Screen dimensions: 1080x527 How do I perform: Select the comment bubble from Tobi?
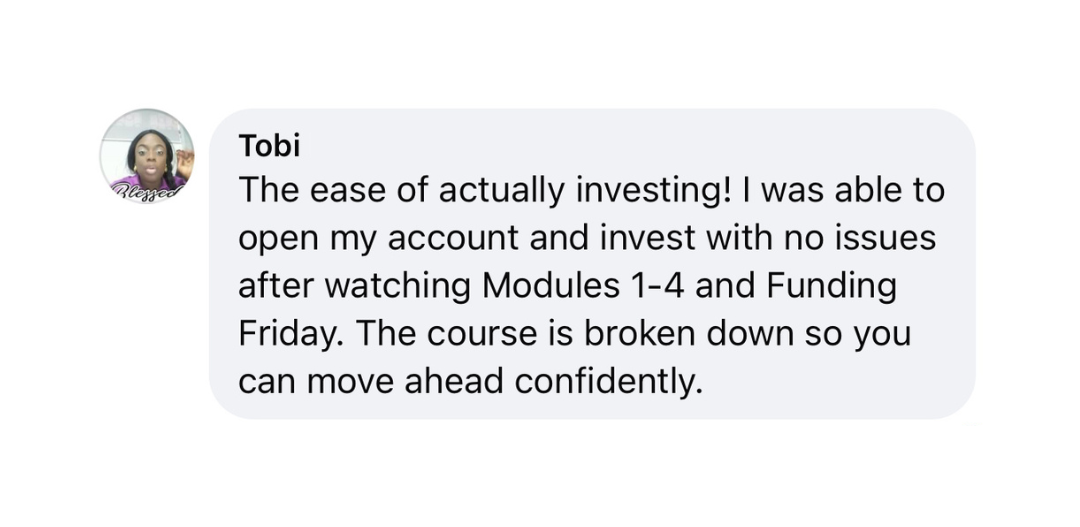pos(592,263)
